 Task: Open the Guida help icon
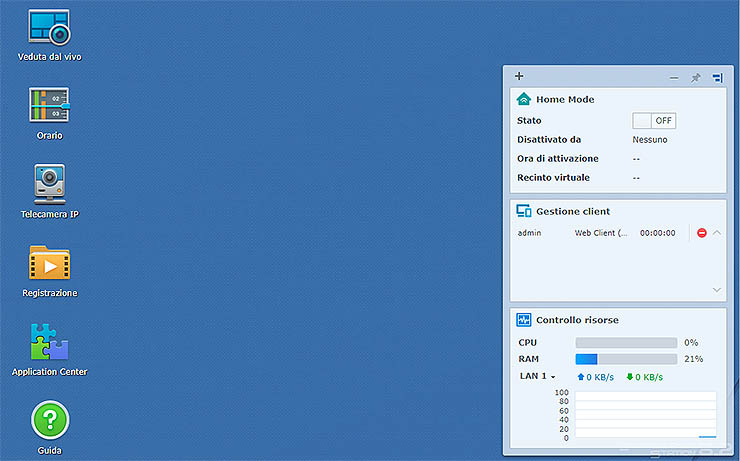[49, 420]
